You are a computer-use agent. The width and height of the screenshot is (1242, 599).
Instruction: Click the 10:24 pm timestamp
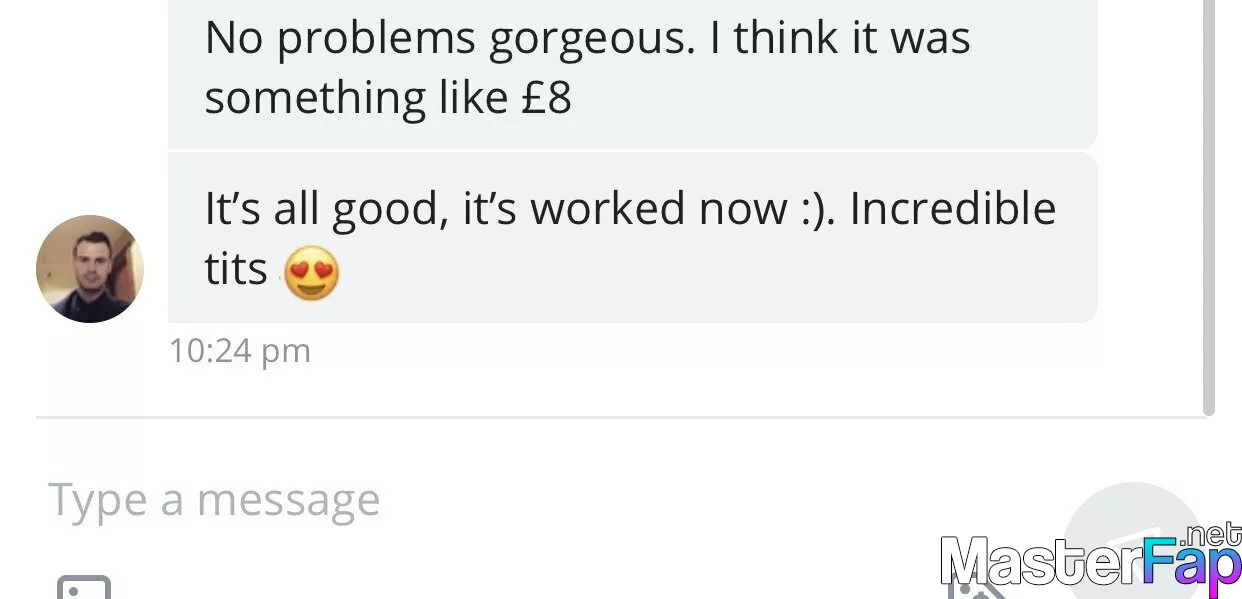click(x=240, y=351)
